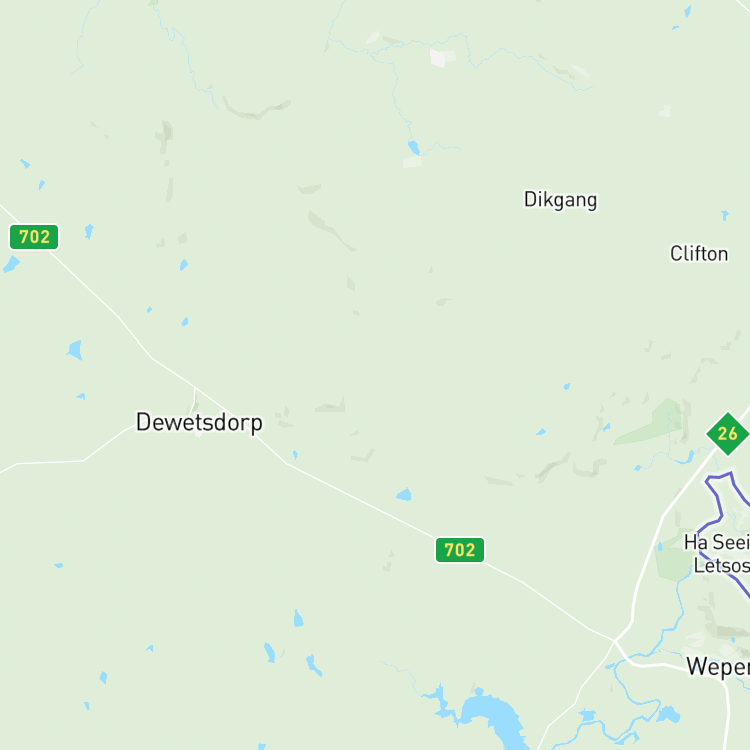The image size is (750, 750).
Task: Select the green park area west of the 26 marker
Action: (x=651, y=422)
